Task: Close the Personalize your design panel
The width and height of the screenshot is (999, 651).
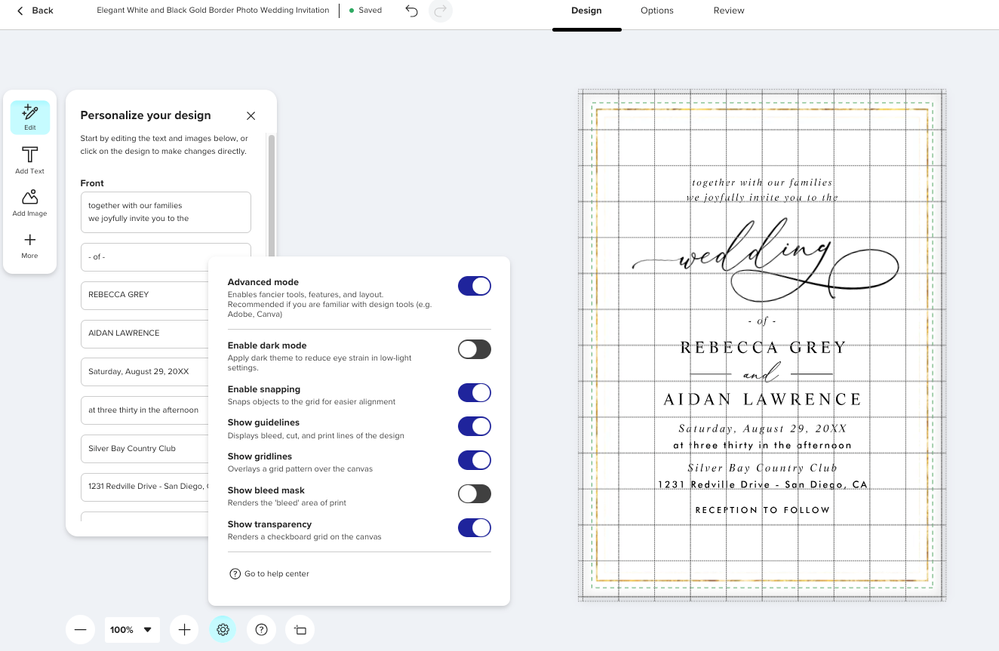Action: click(x=251, y=116)
